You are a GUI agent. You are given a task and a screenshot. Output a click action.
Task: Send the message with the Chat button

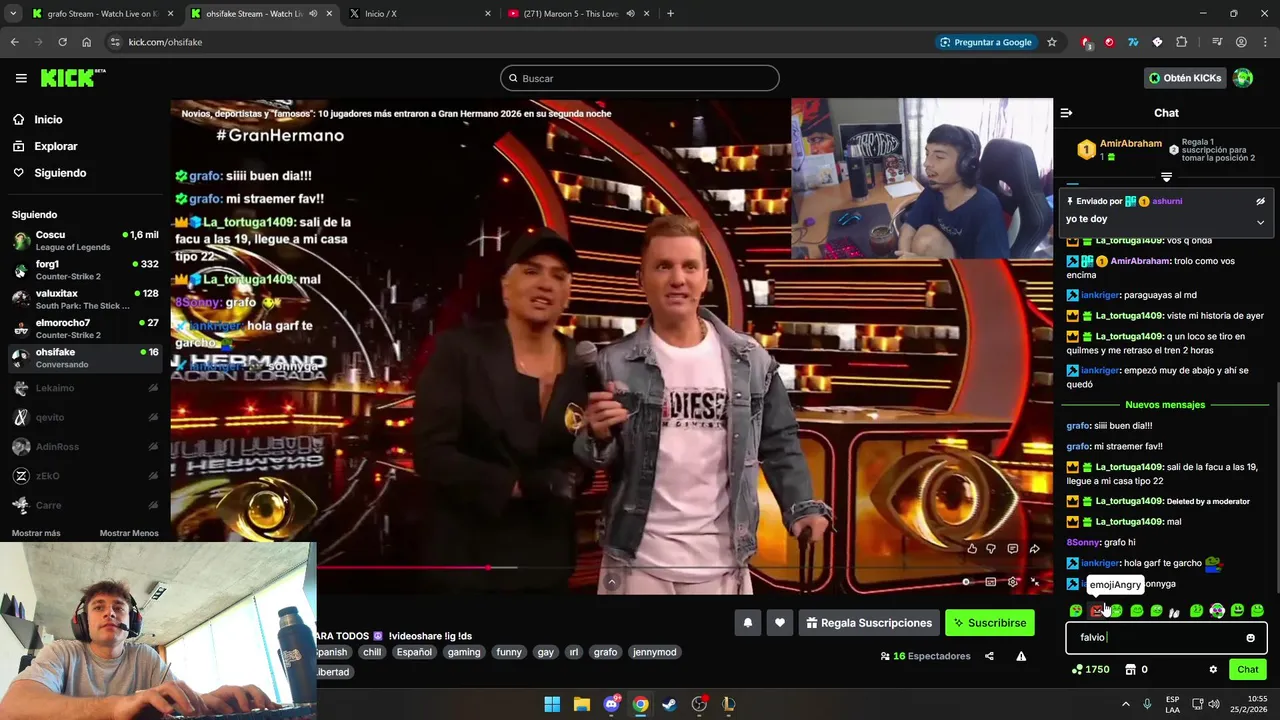[1248, 670]
